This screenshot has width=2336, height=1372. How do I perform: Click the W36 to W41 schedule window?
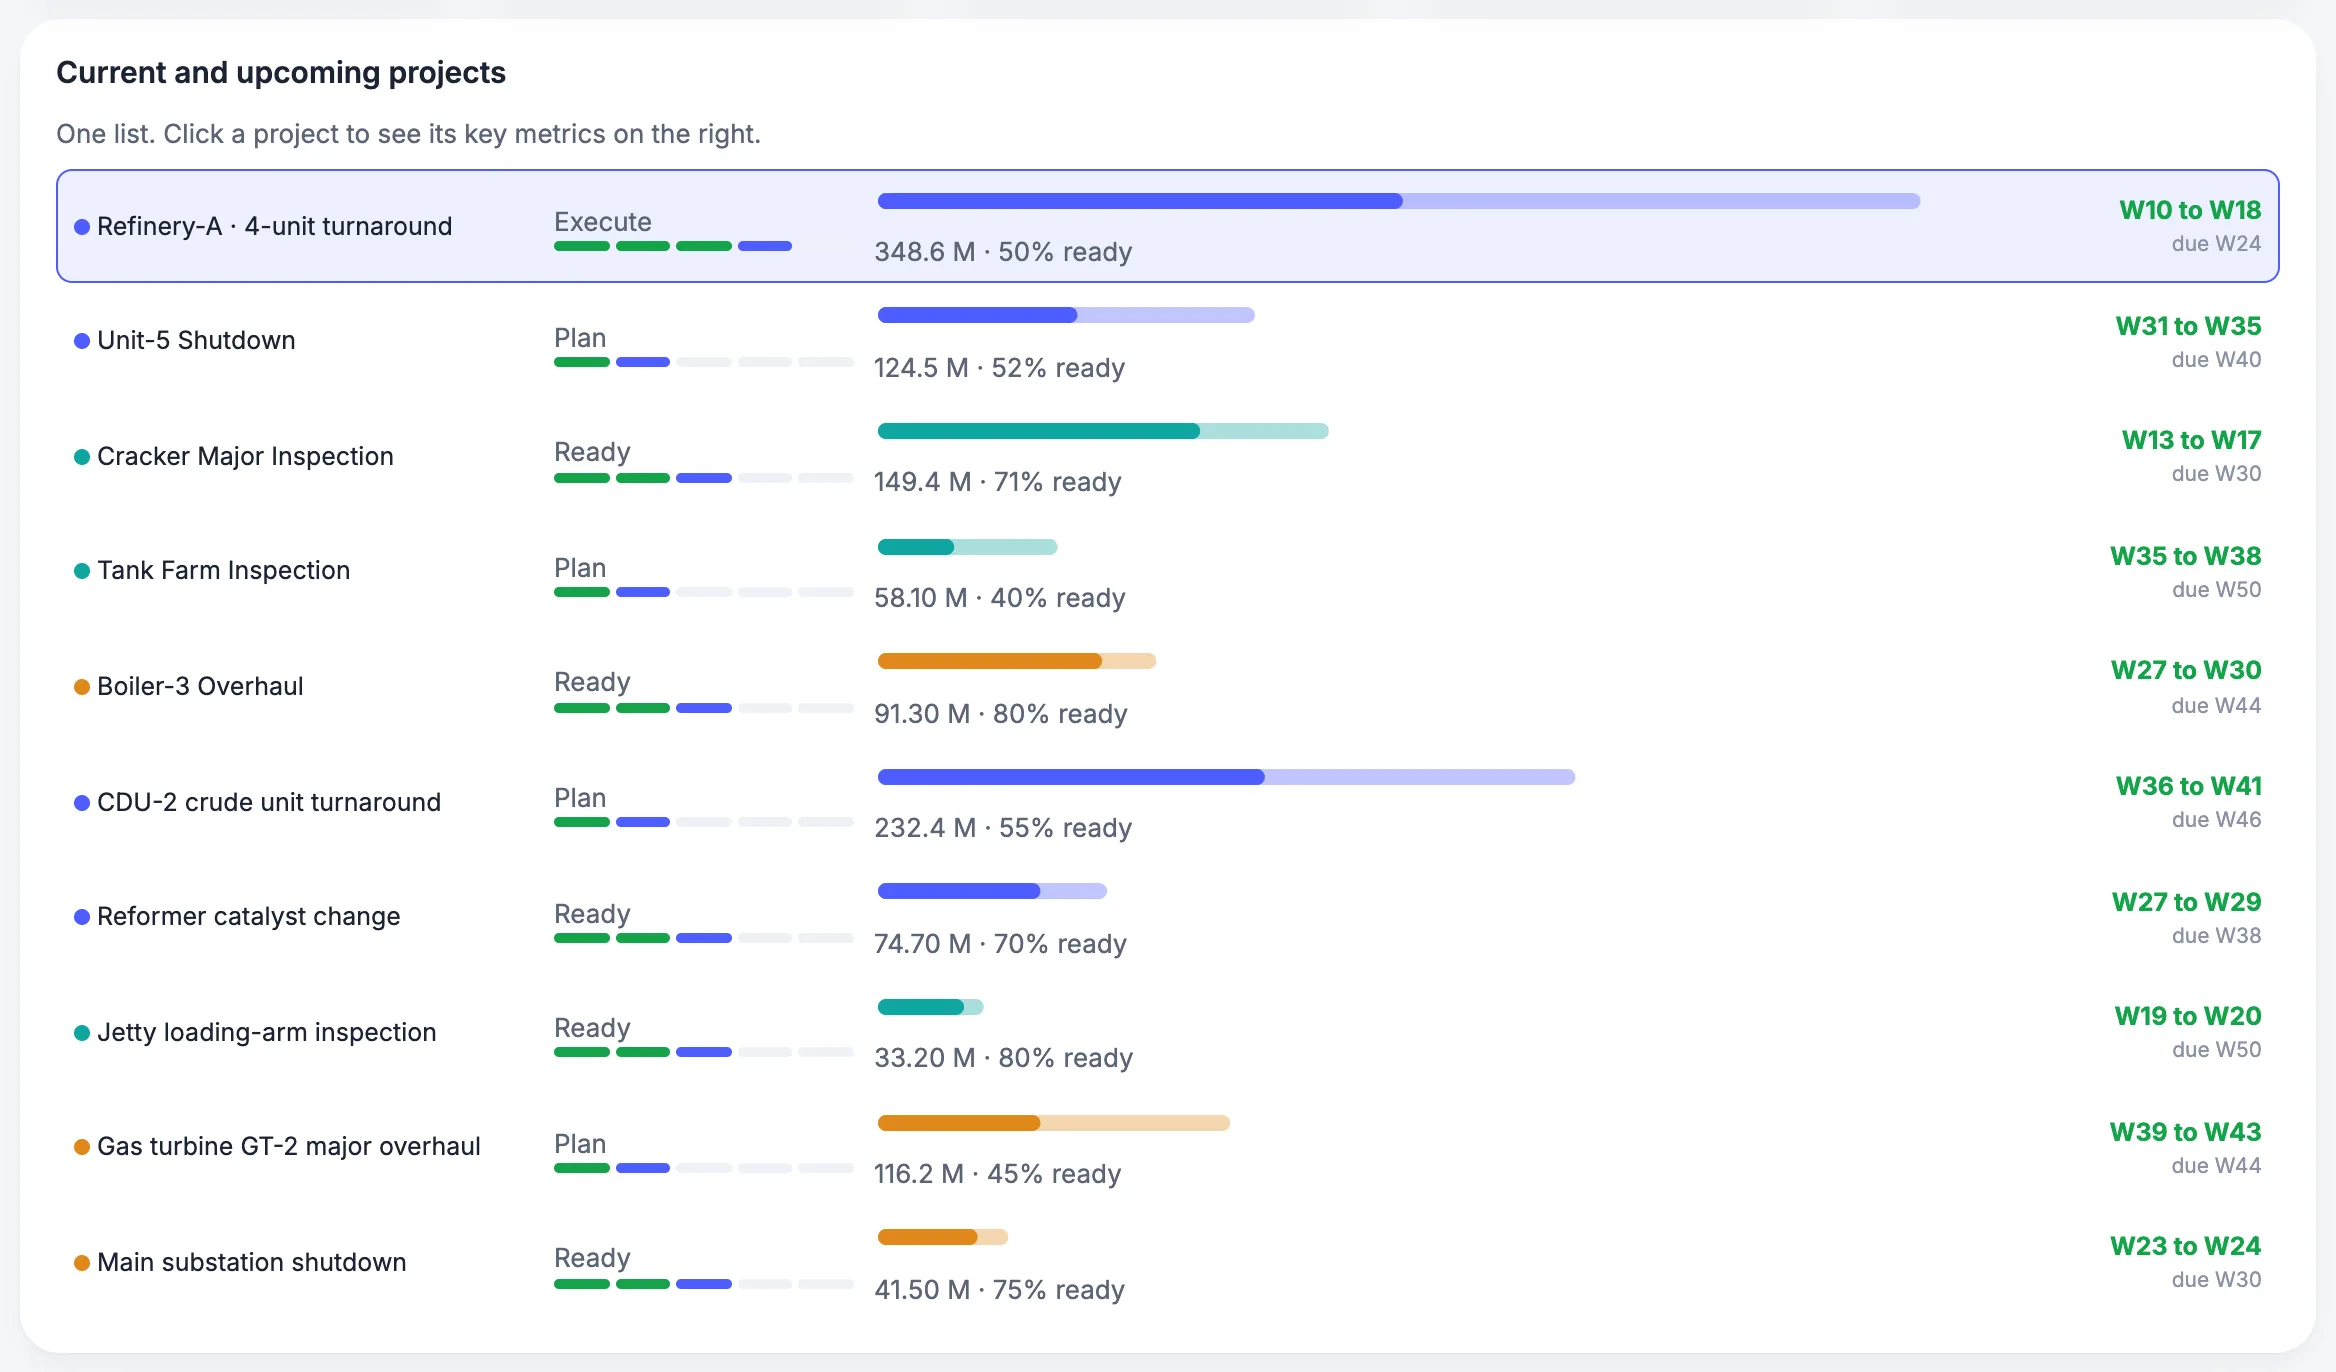click(x=2188, y=786)
